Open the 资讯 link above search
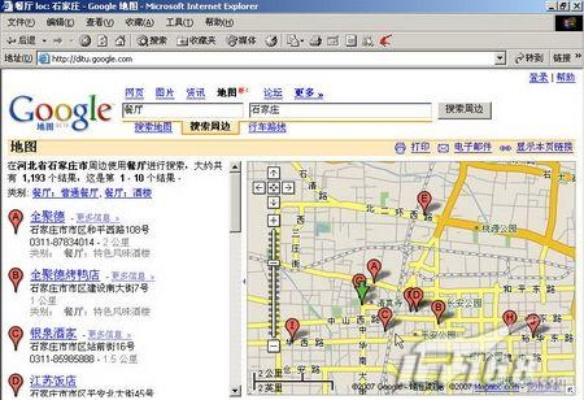The height and width of the screenshot is (400, 584). coord(196,93)
